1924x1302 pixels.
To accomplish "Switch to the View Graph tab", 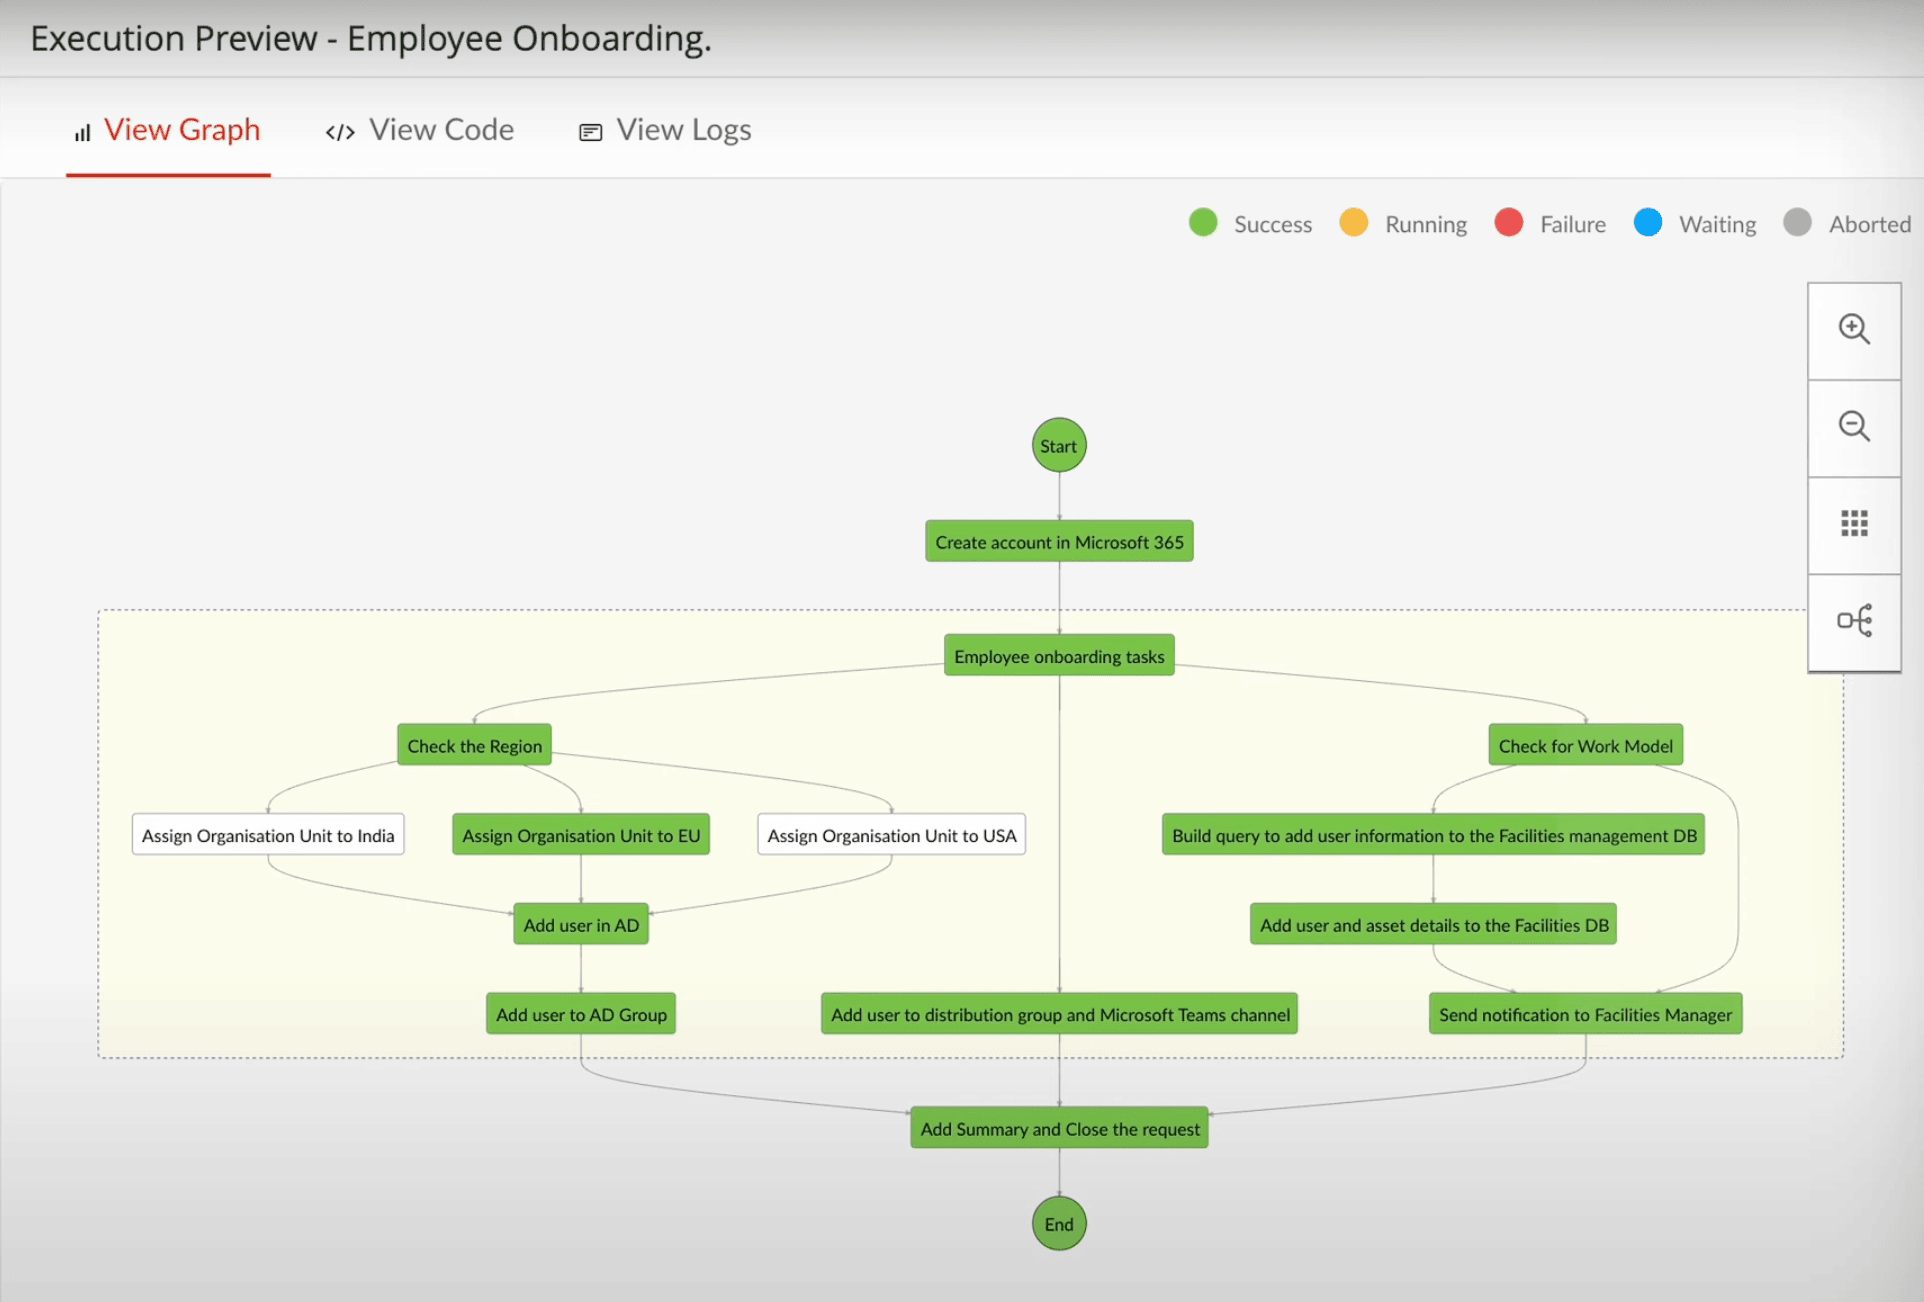I will click(x=168, y=130).
